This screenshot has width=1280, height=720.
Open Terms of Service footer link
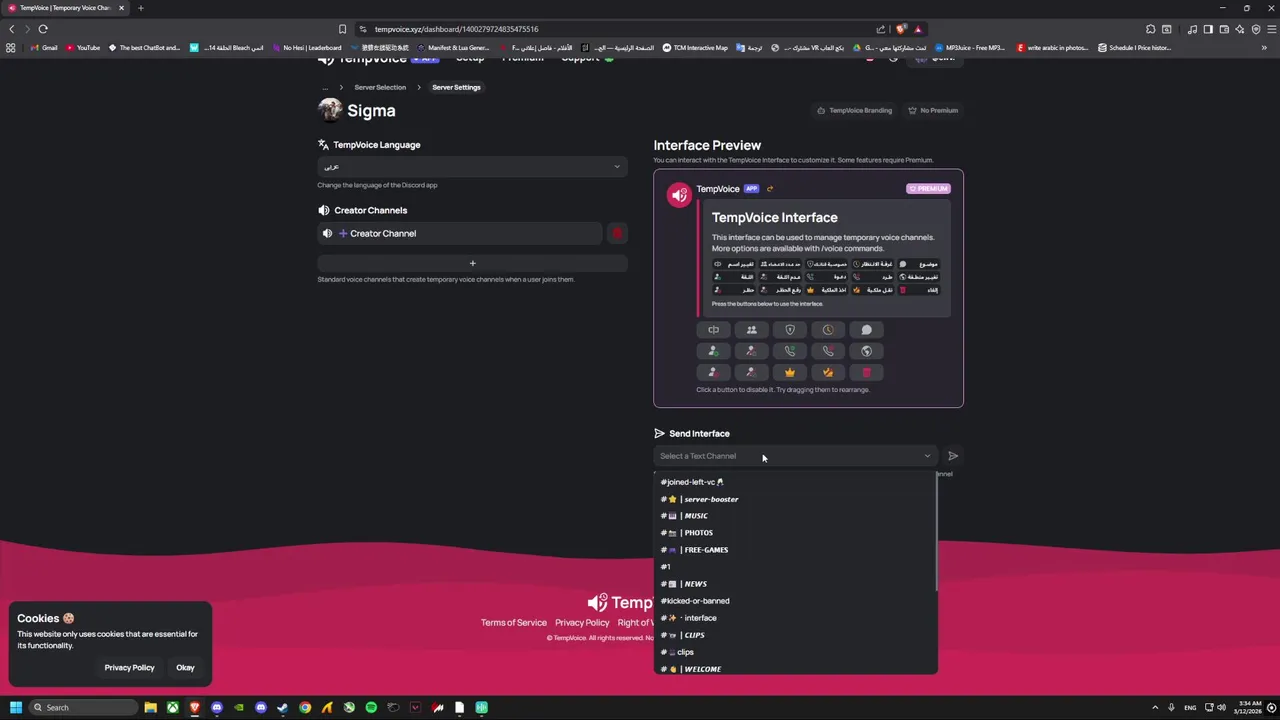click(x=513, y=622)
